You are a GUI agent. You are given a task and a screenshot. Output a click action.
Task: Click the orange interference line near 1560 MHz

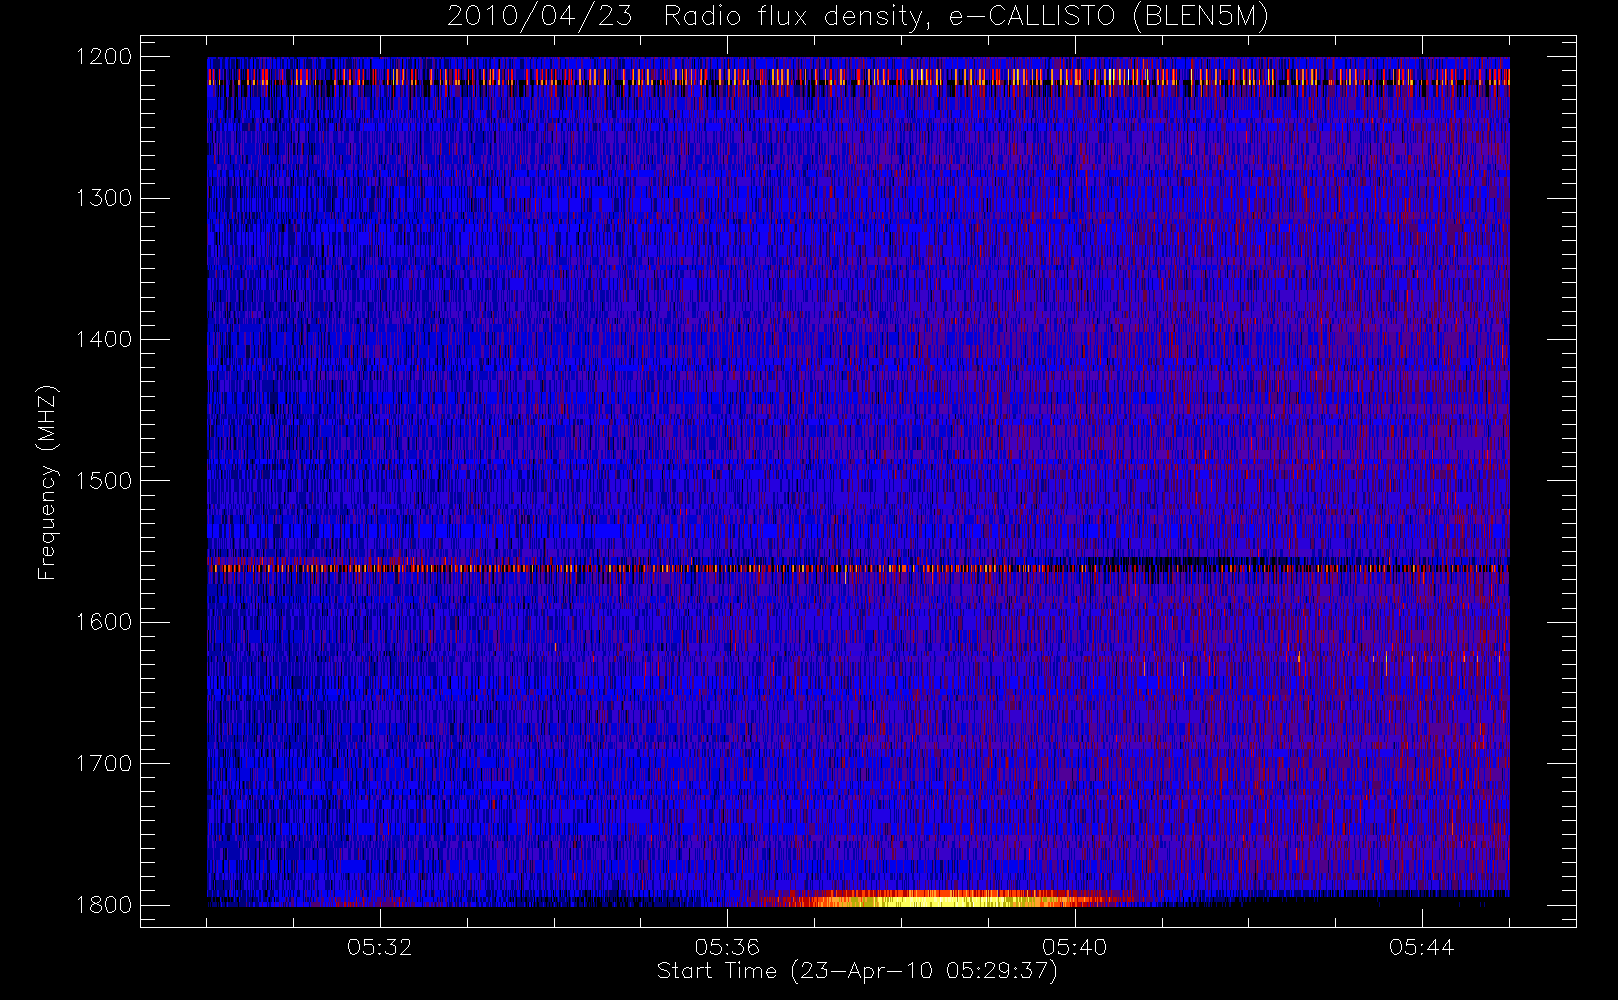[858, 568]
